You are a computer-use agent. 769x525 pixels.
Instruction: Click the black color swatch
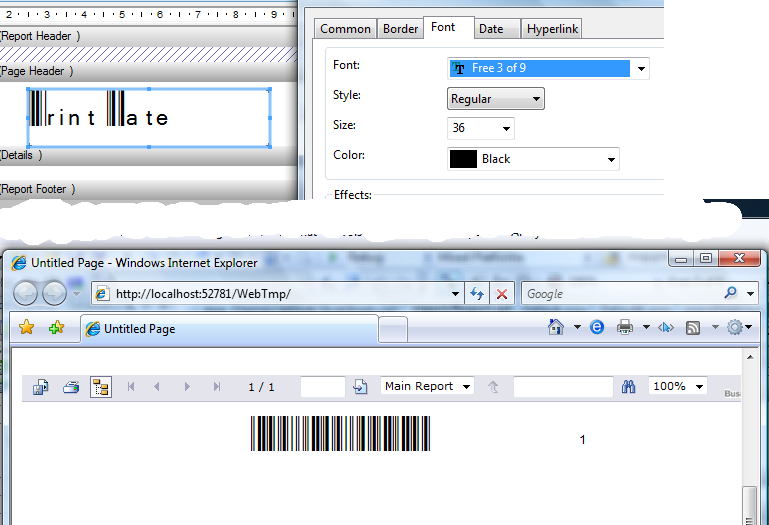(463, 159)
